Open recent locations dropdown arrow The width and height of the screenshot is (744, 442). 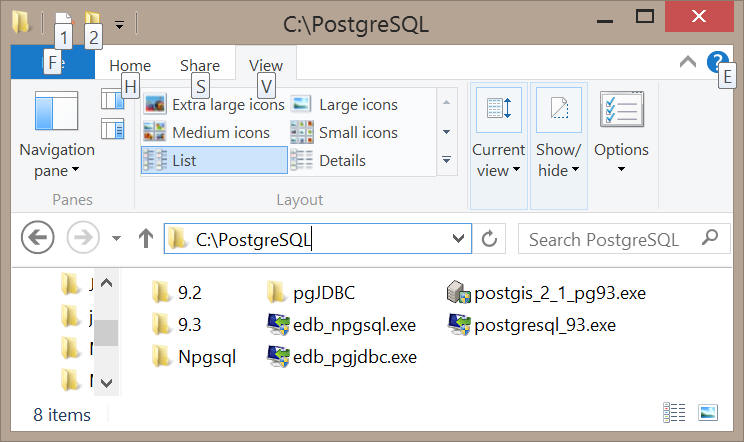coord(116,238)
